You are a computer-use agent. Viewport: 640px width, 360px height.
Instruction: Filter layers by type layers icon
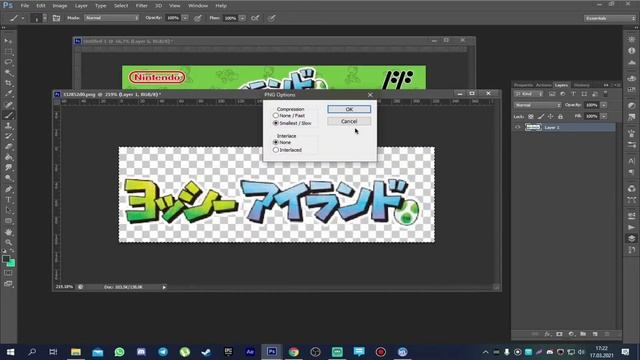[x=573, y=94]
